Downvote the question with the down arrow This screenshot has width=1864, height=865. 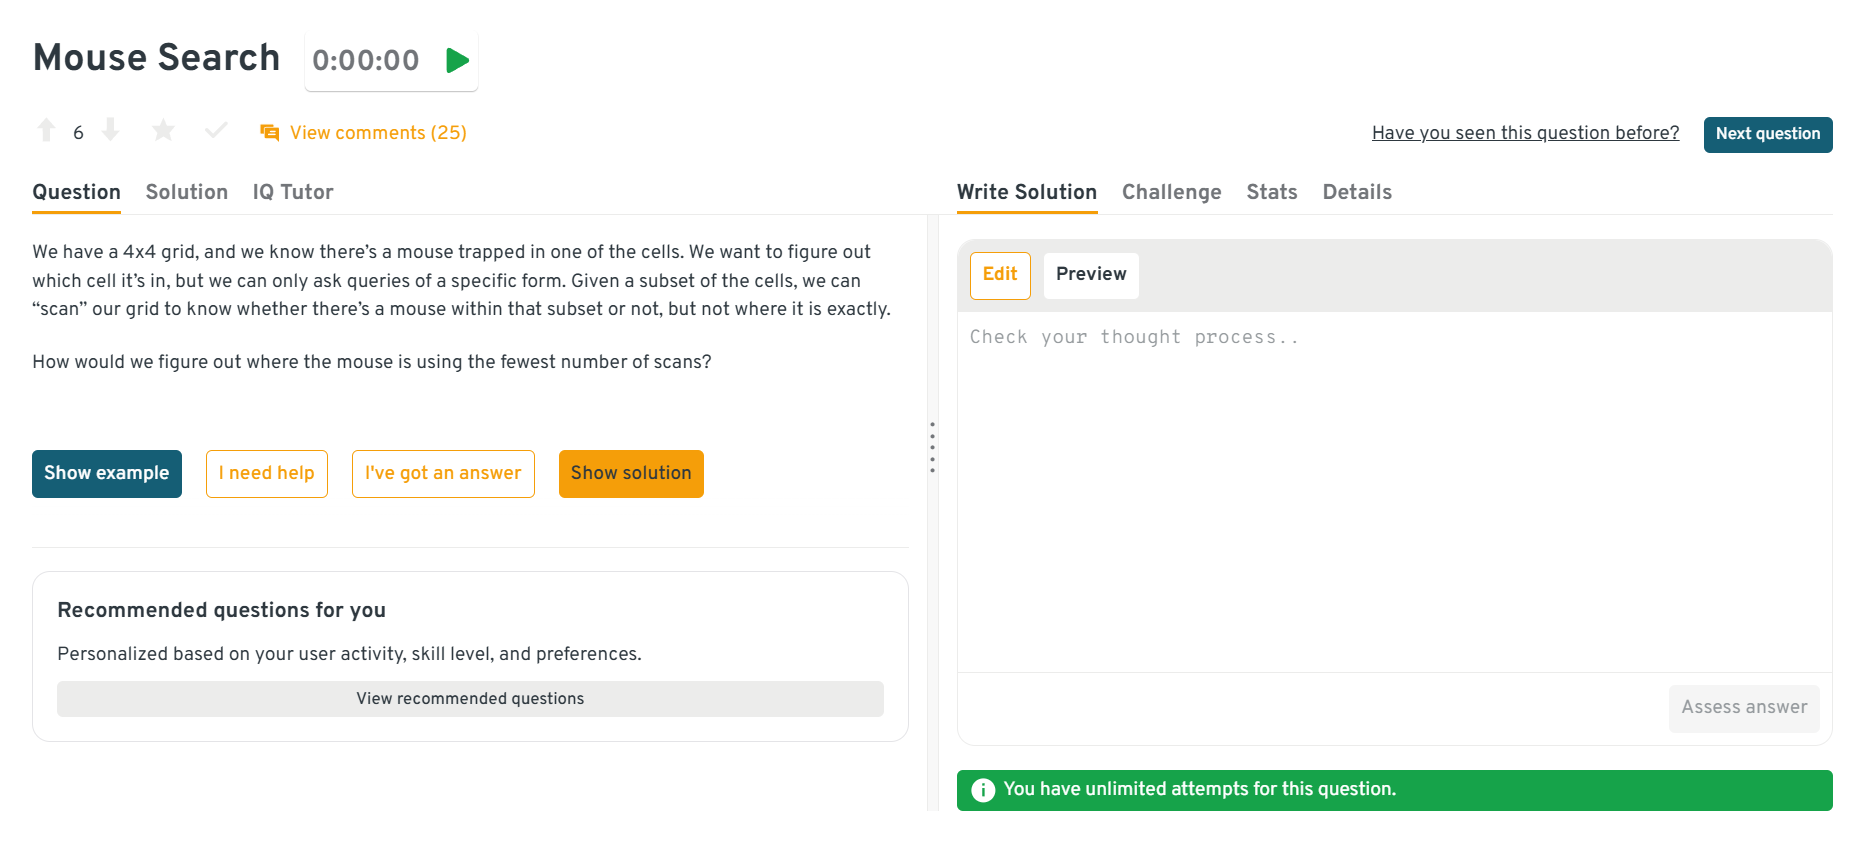pos(111,130)
